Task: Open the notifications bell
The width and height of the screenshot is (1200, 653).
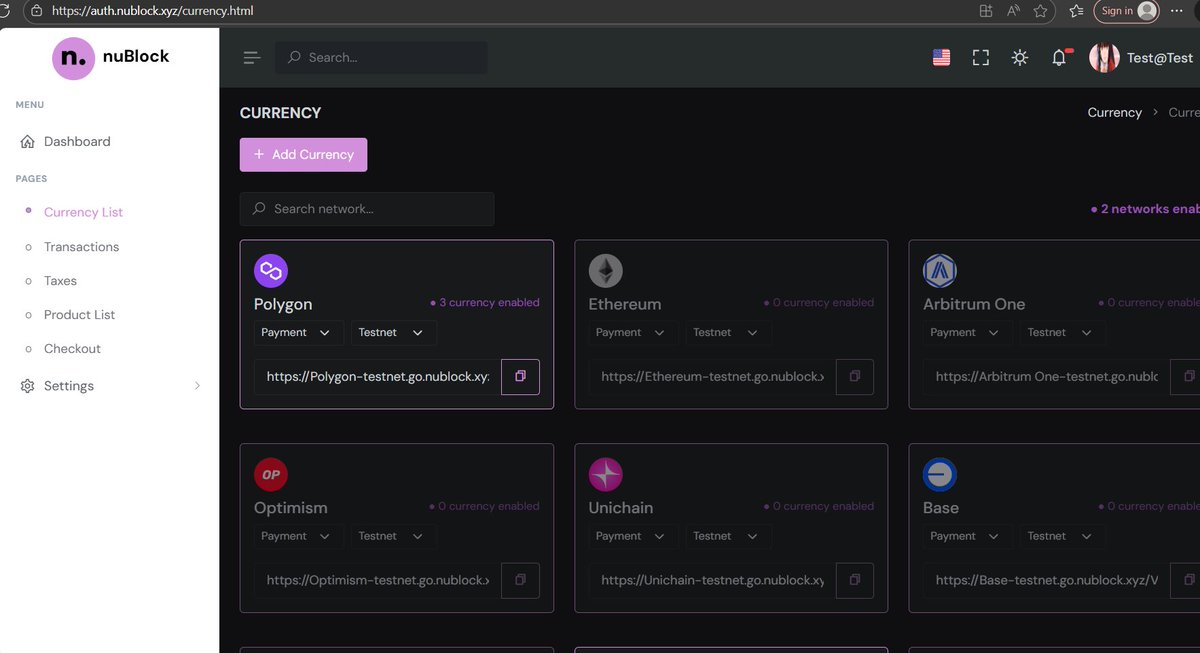Action: [x=1059, y=58]
